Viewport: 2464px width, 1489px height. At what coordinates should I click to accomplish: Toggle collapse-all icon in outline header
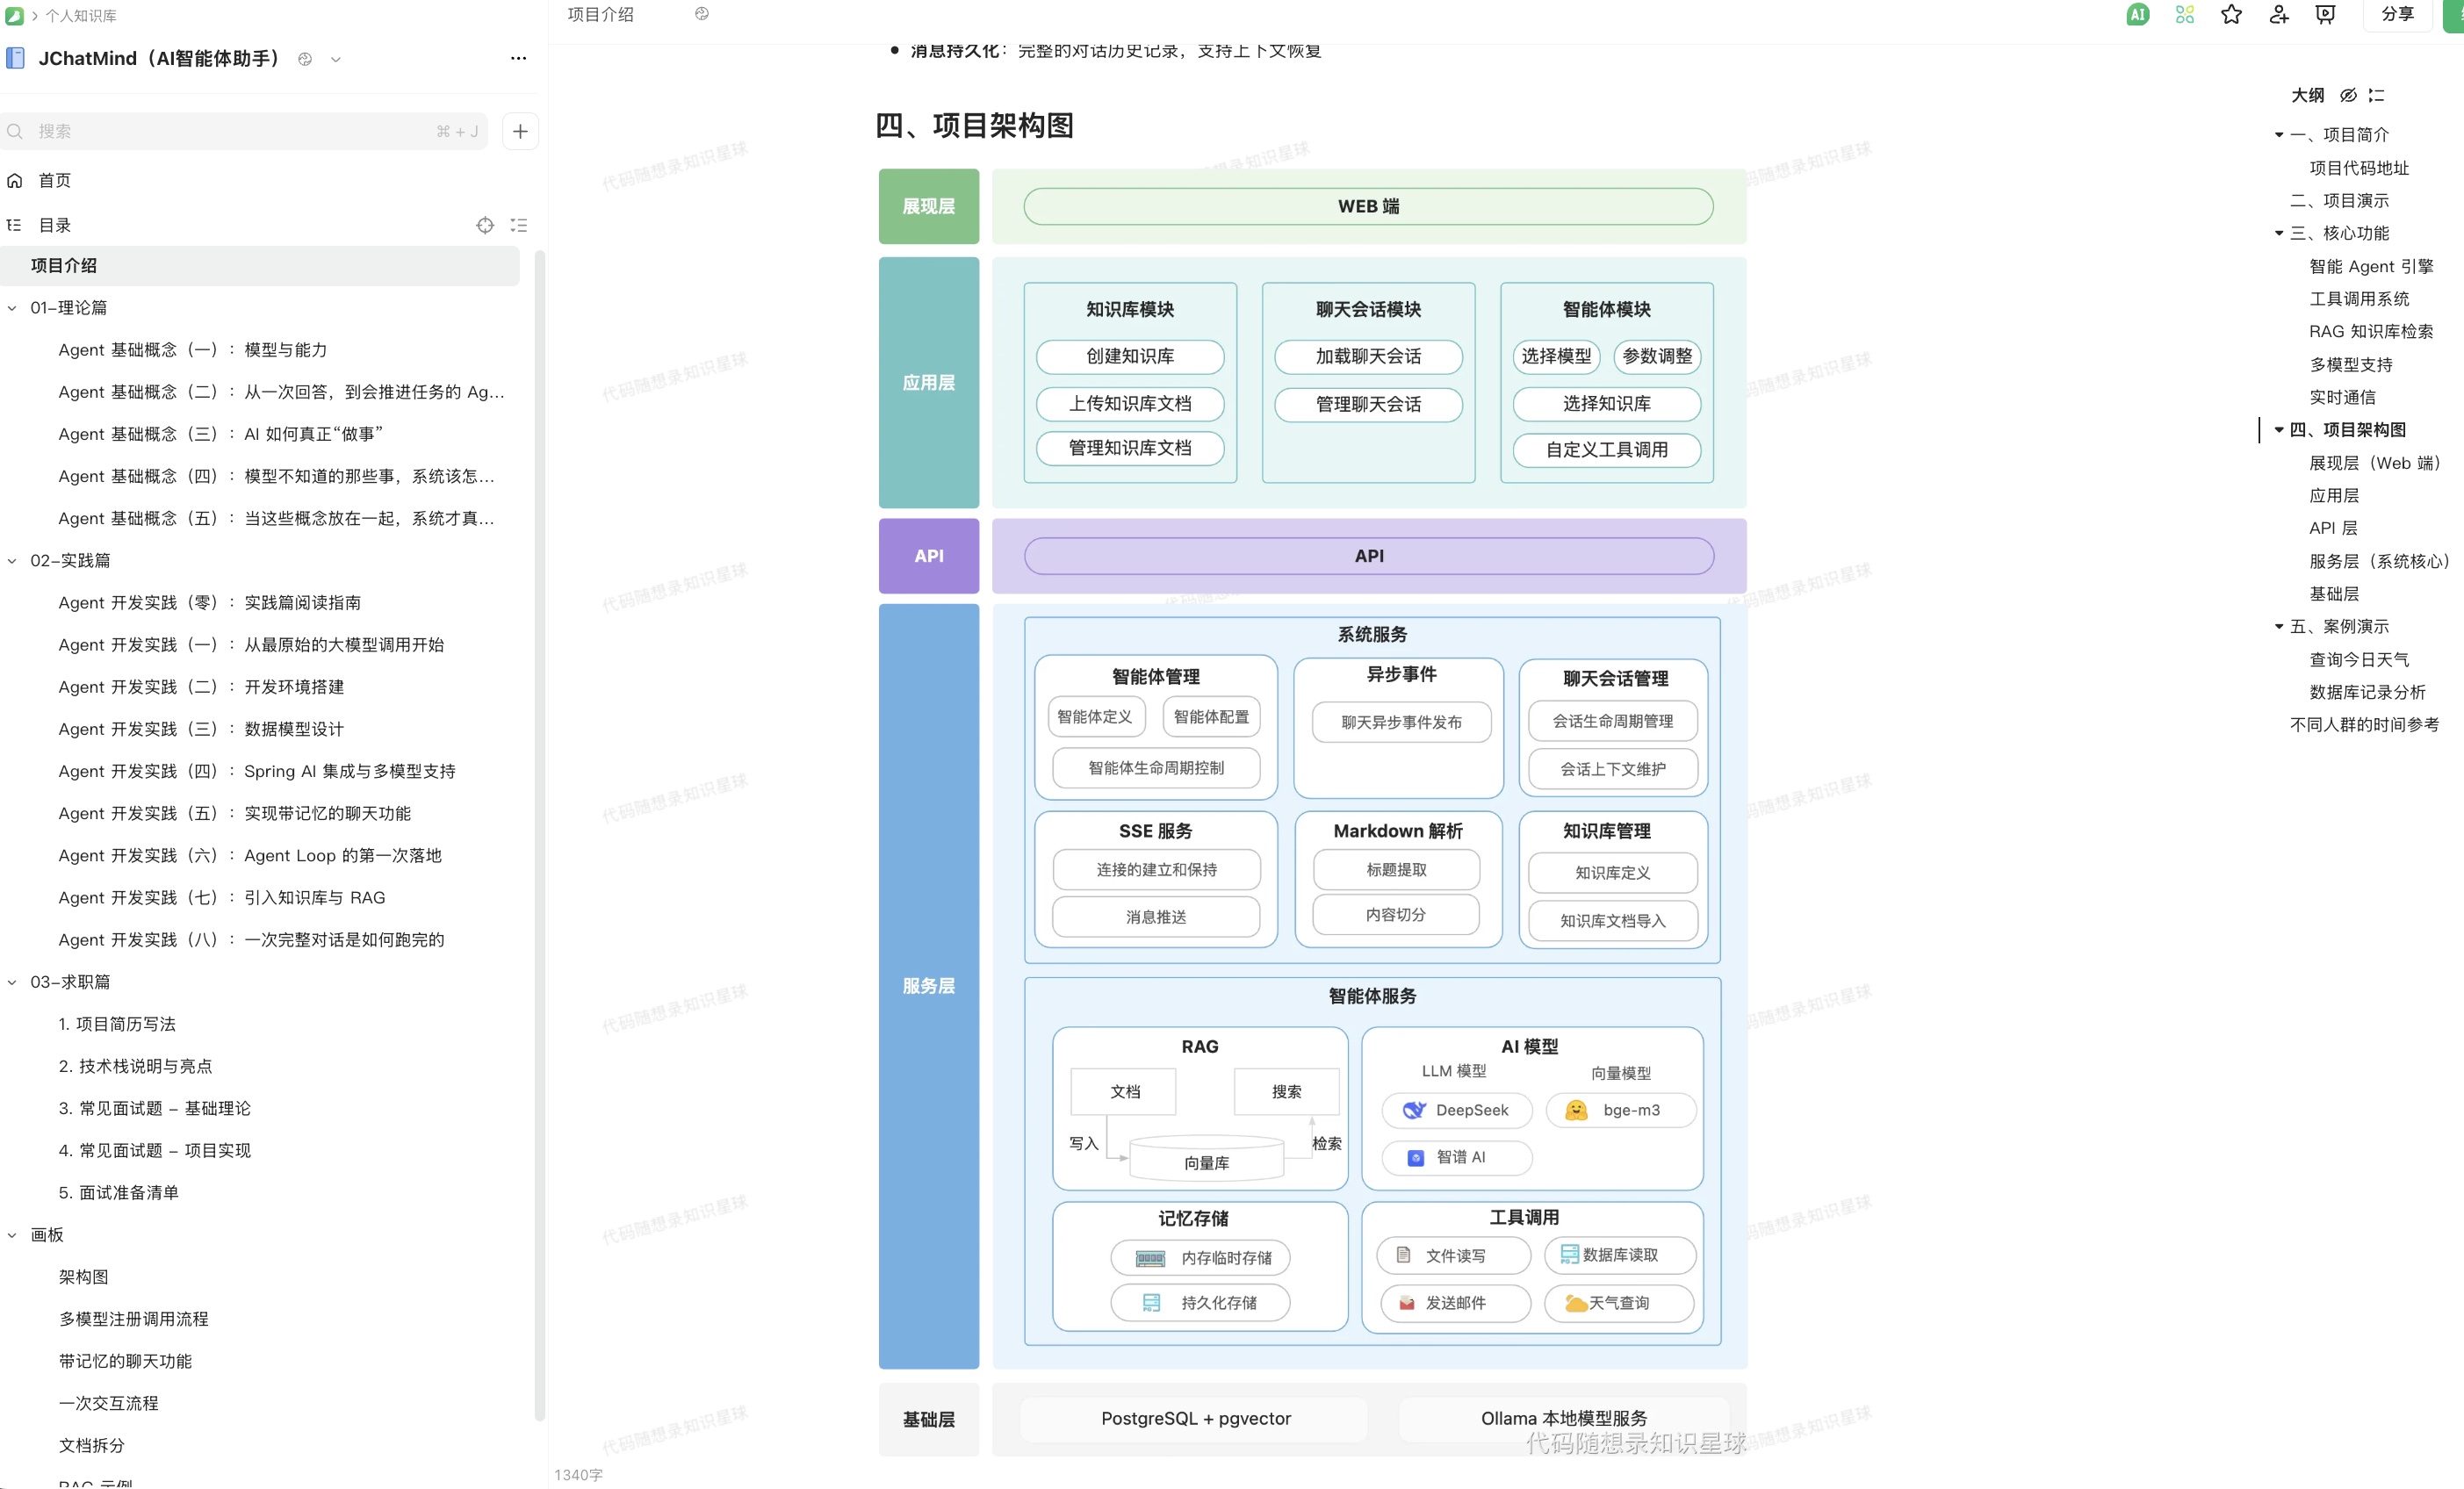point(2377,95)
